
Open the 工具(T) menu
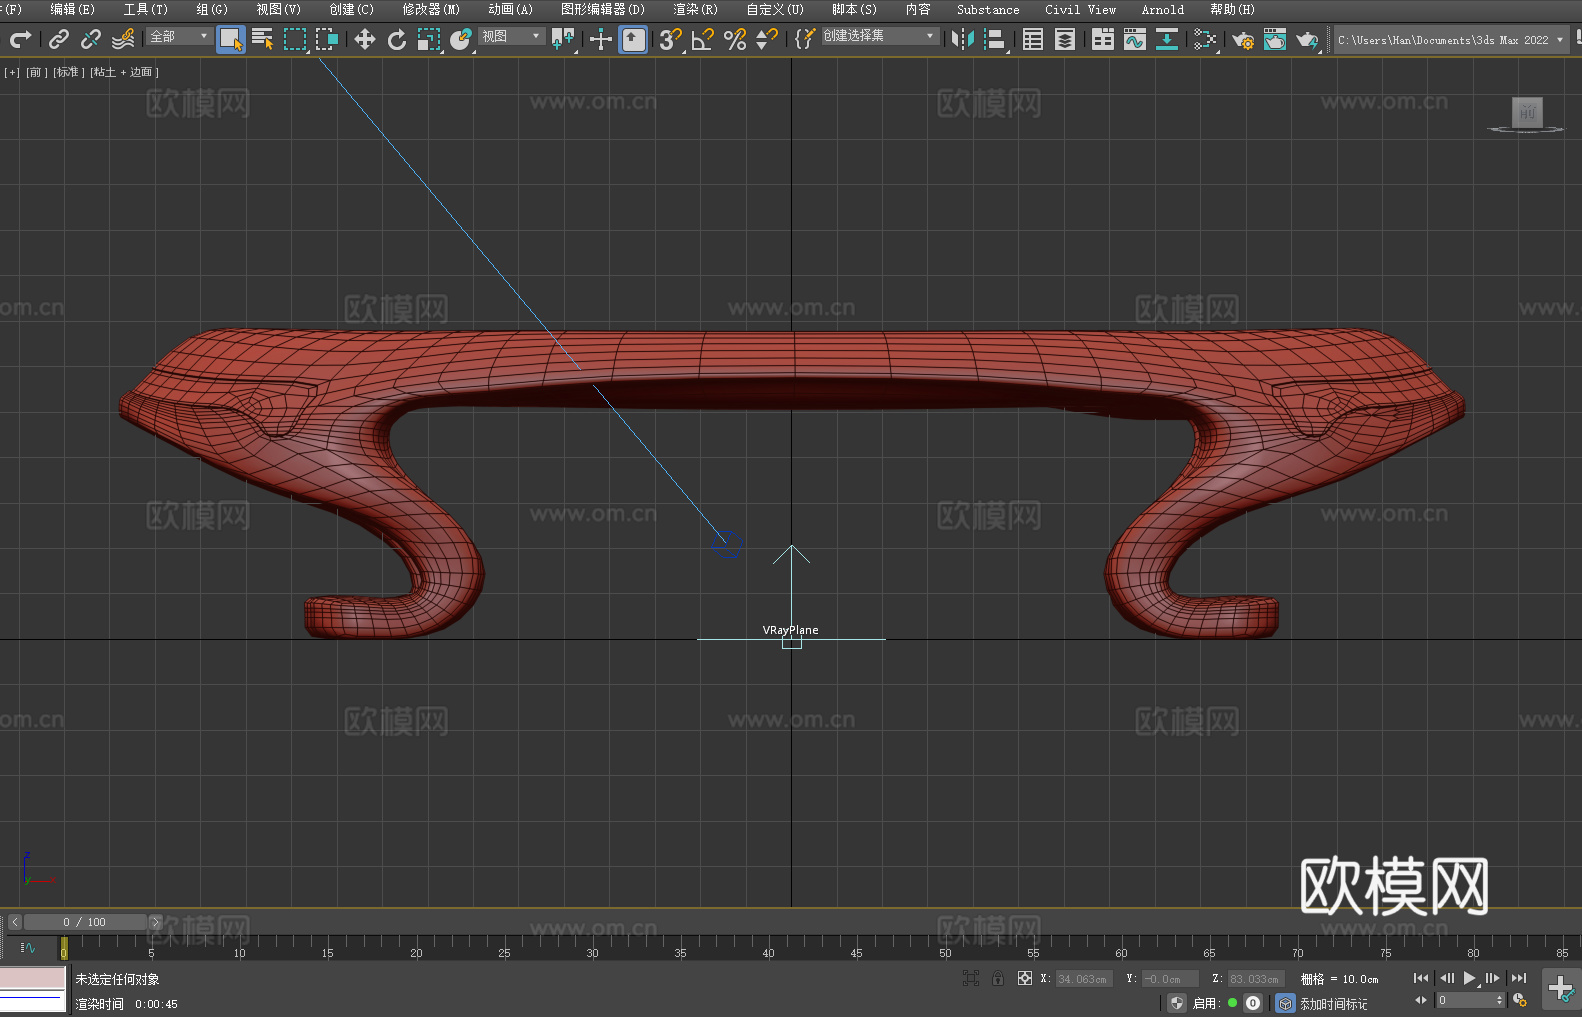(x=145, y=9)
